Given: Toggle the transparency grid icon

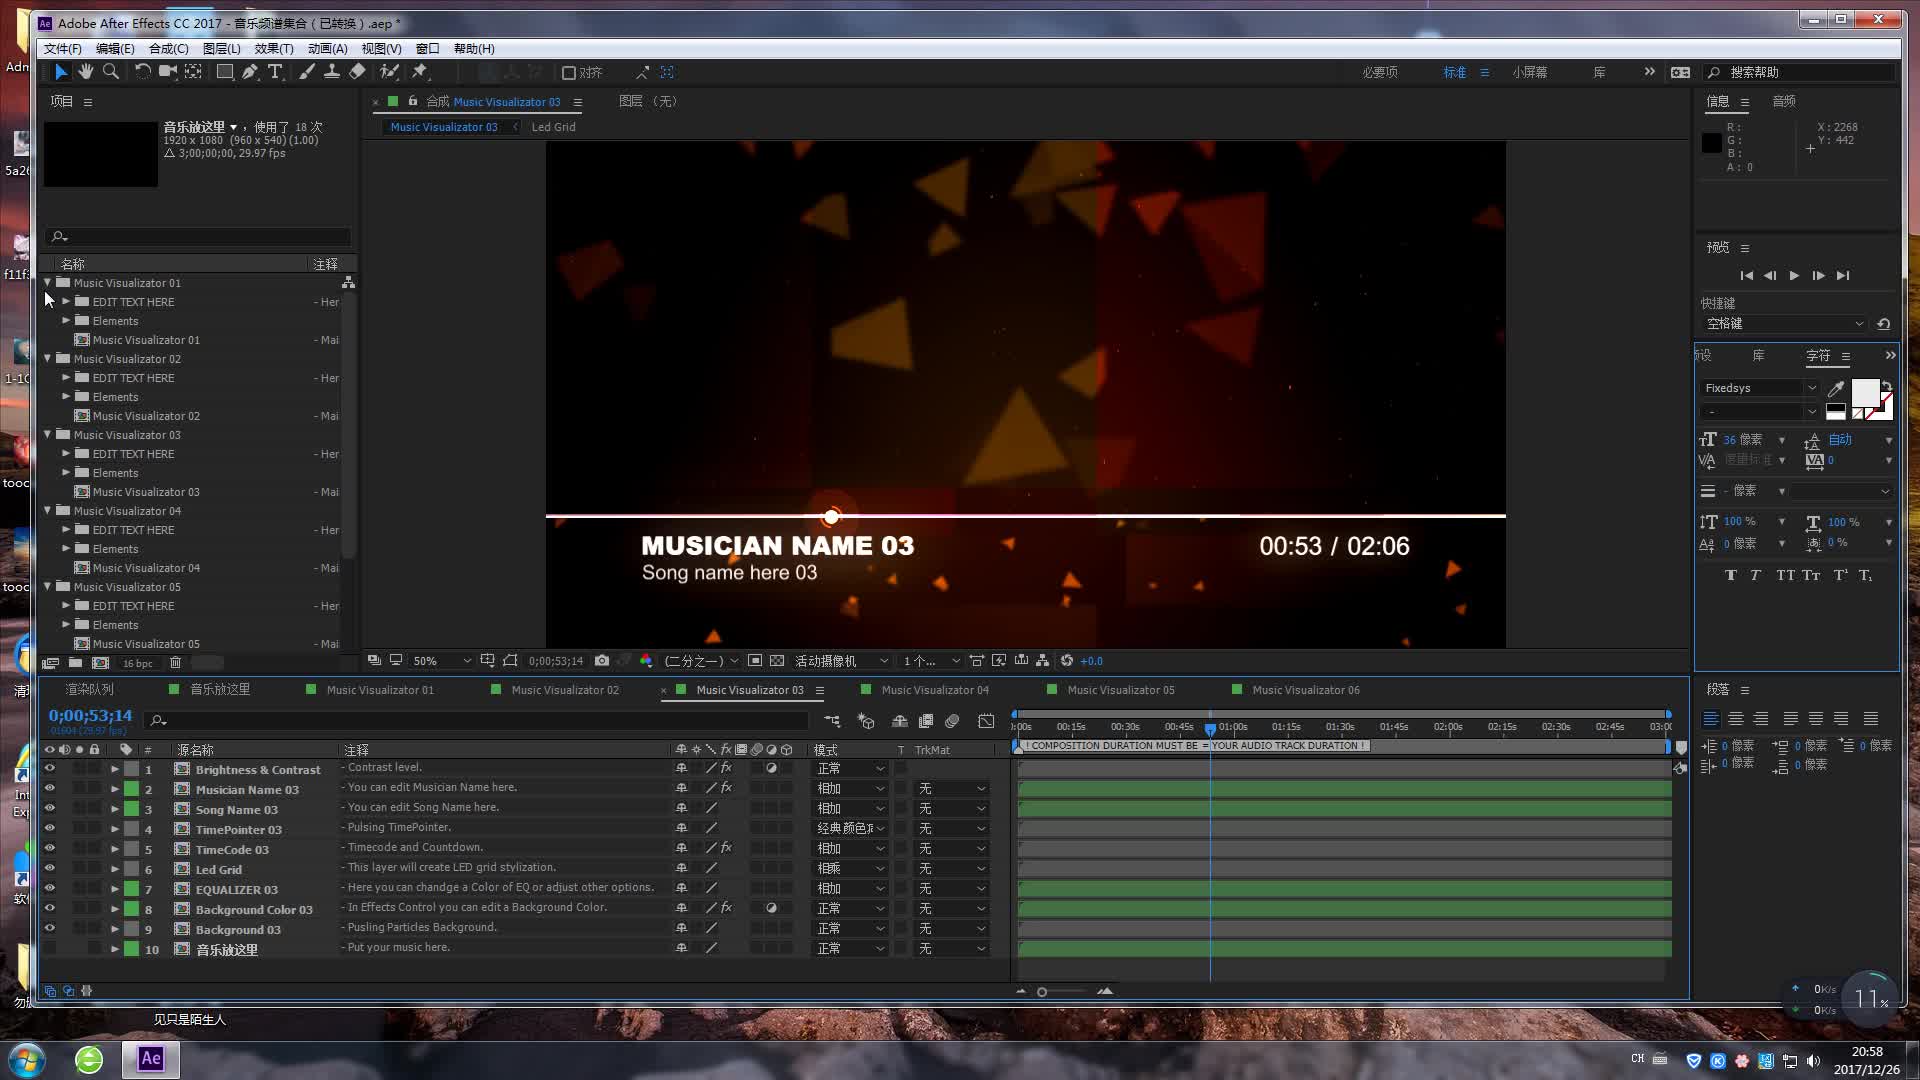Looking at the screenshot, I should pos(777,661).
